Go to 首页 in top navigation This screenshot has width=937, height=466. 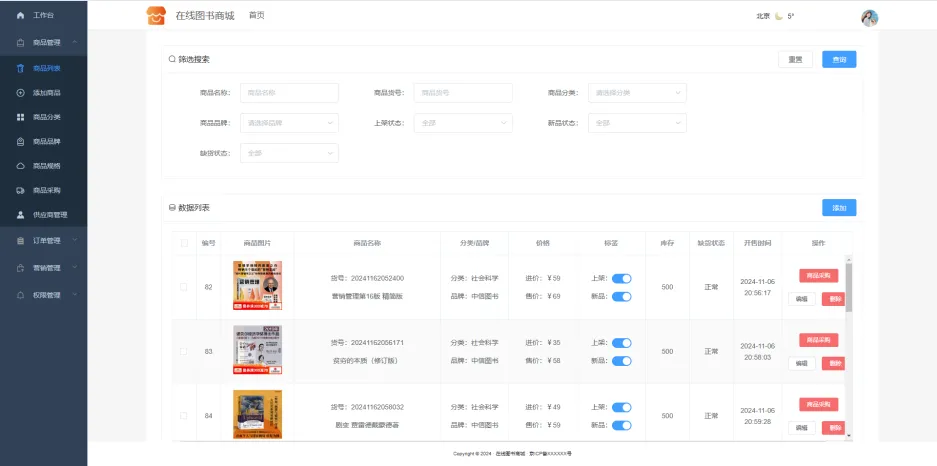257,16
